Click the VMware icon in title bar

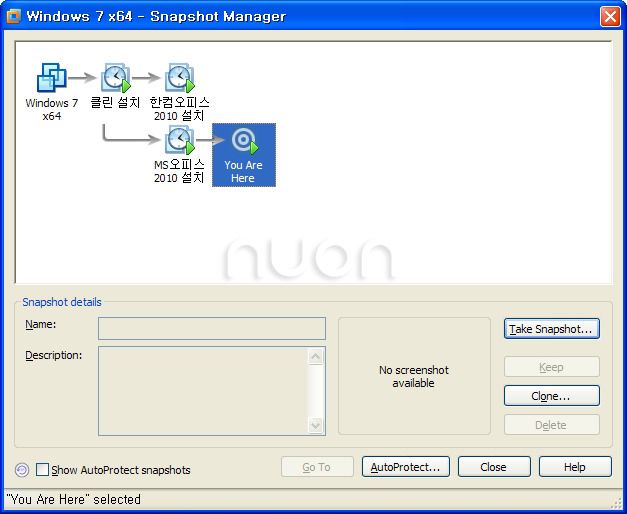click(x=14, y=16)
